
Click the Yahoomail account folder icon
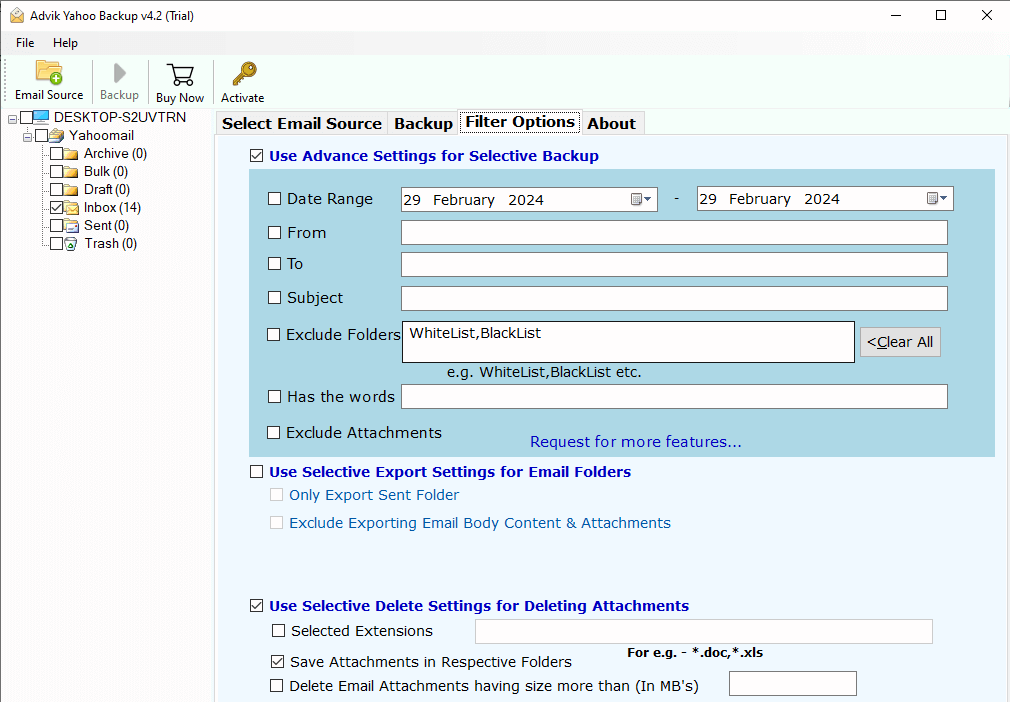57,135
